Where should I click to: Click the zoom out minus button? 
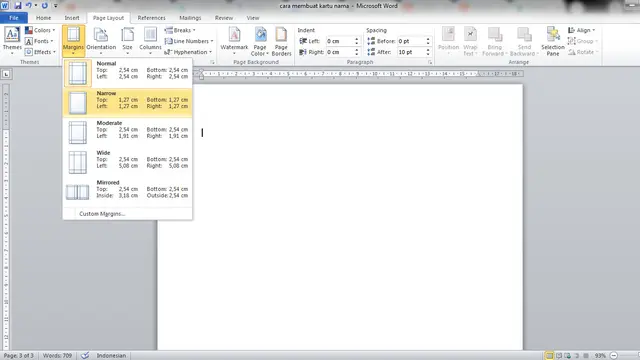pyautogui.click(x=613, y=356)
